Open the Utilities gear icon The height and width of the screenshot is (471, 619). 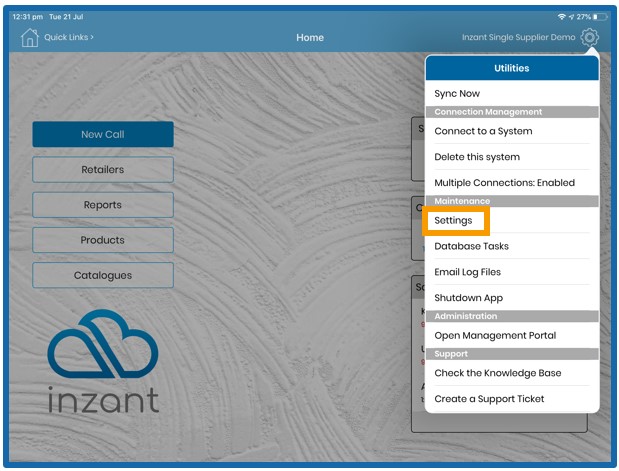pos(589,37)
